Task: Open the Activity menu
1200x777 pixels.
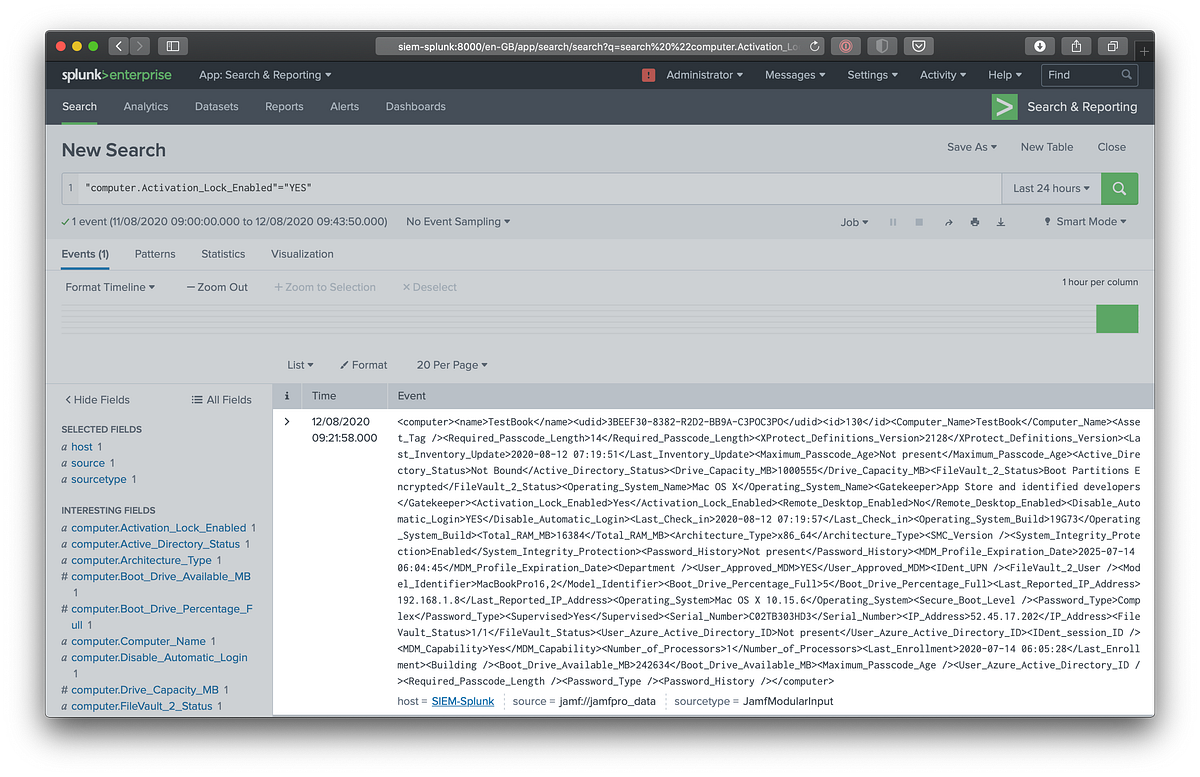Action: (943, 75)
